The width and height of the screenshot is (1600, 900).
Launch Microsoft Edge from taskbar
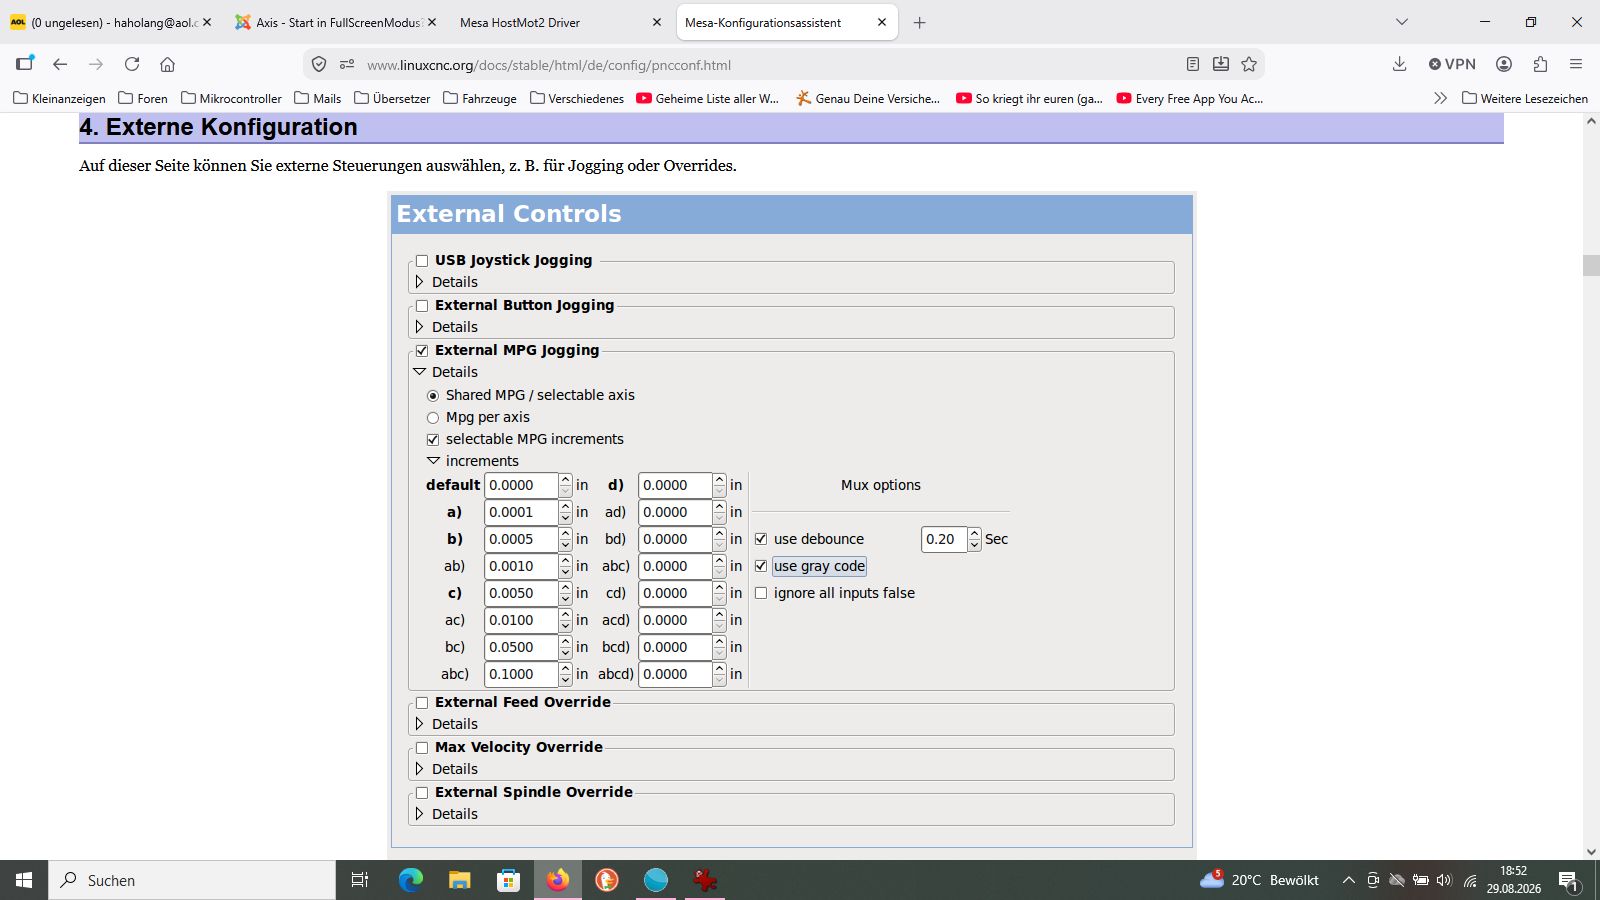411,880
